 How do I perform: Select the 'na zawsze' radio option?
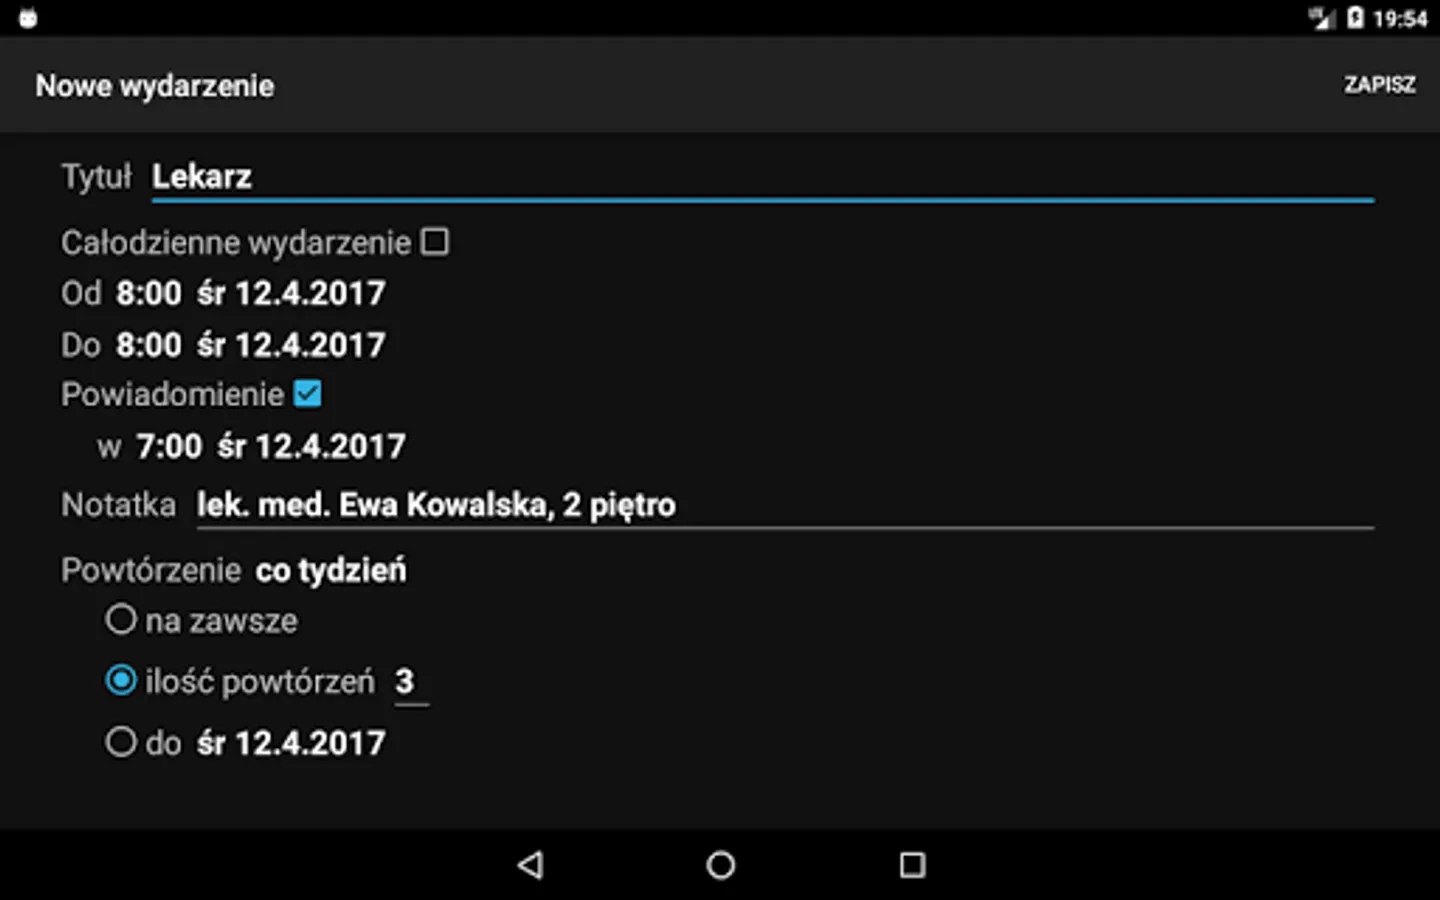point(121,620)
